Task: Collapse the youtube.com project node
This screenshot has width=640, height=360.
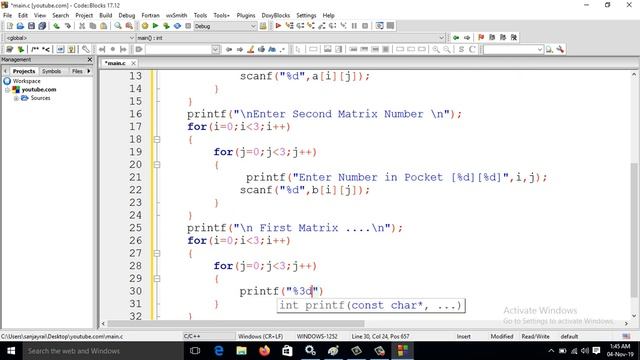Action: [7, 90]
